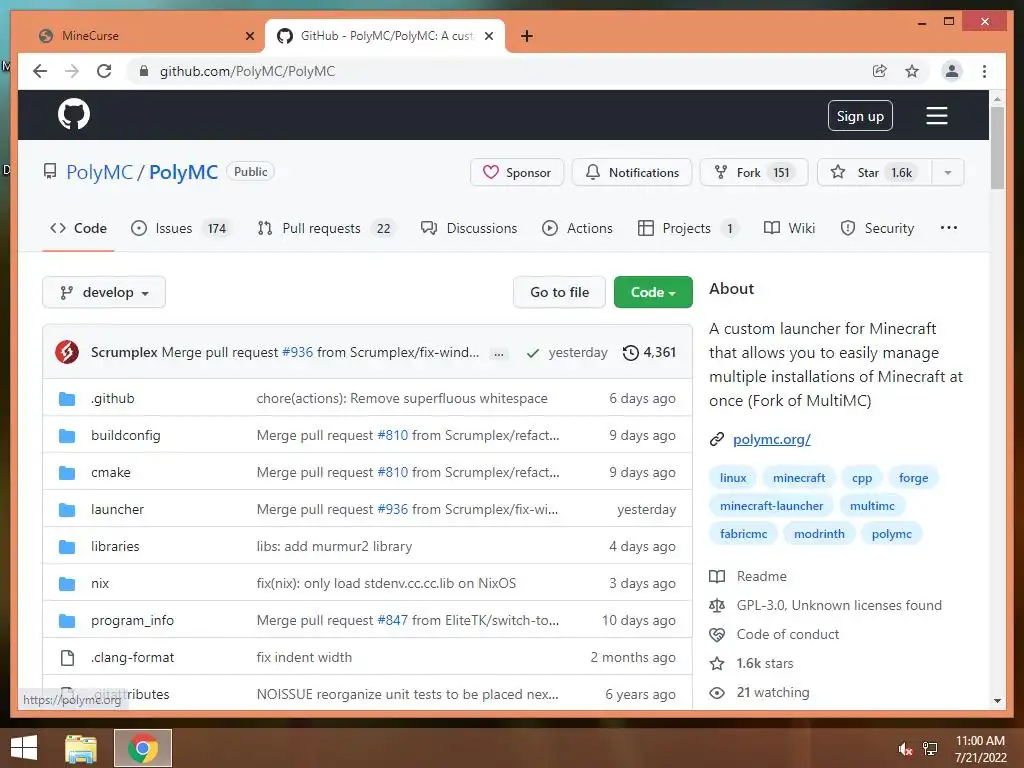
Task: Click the green check status icon
Action: [x=533, y=353]
